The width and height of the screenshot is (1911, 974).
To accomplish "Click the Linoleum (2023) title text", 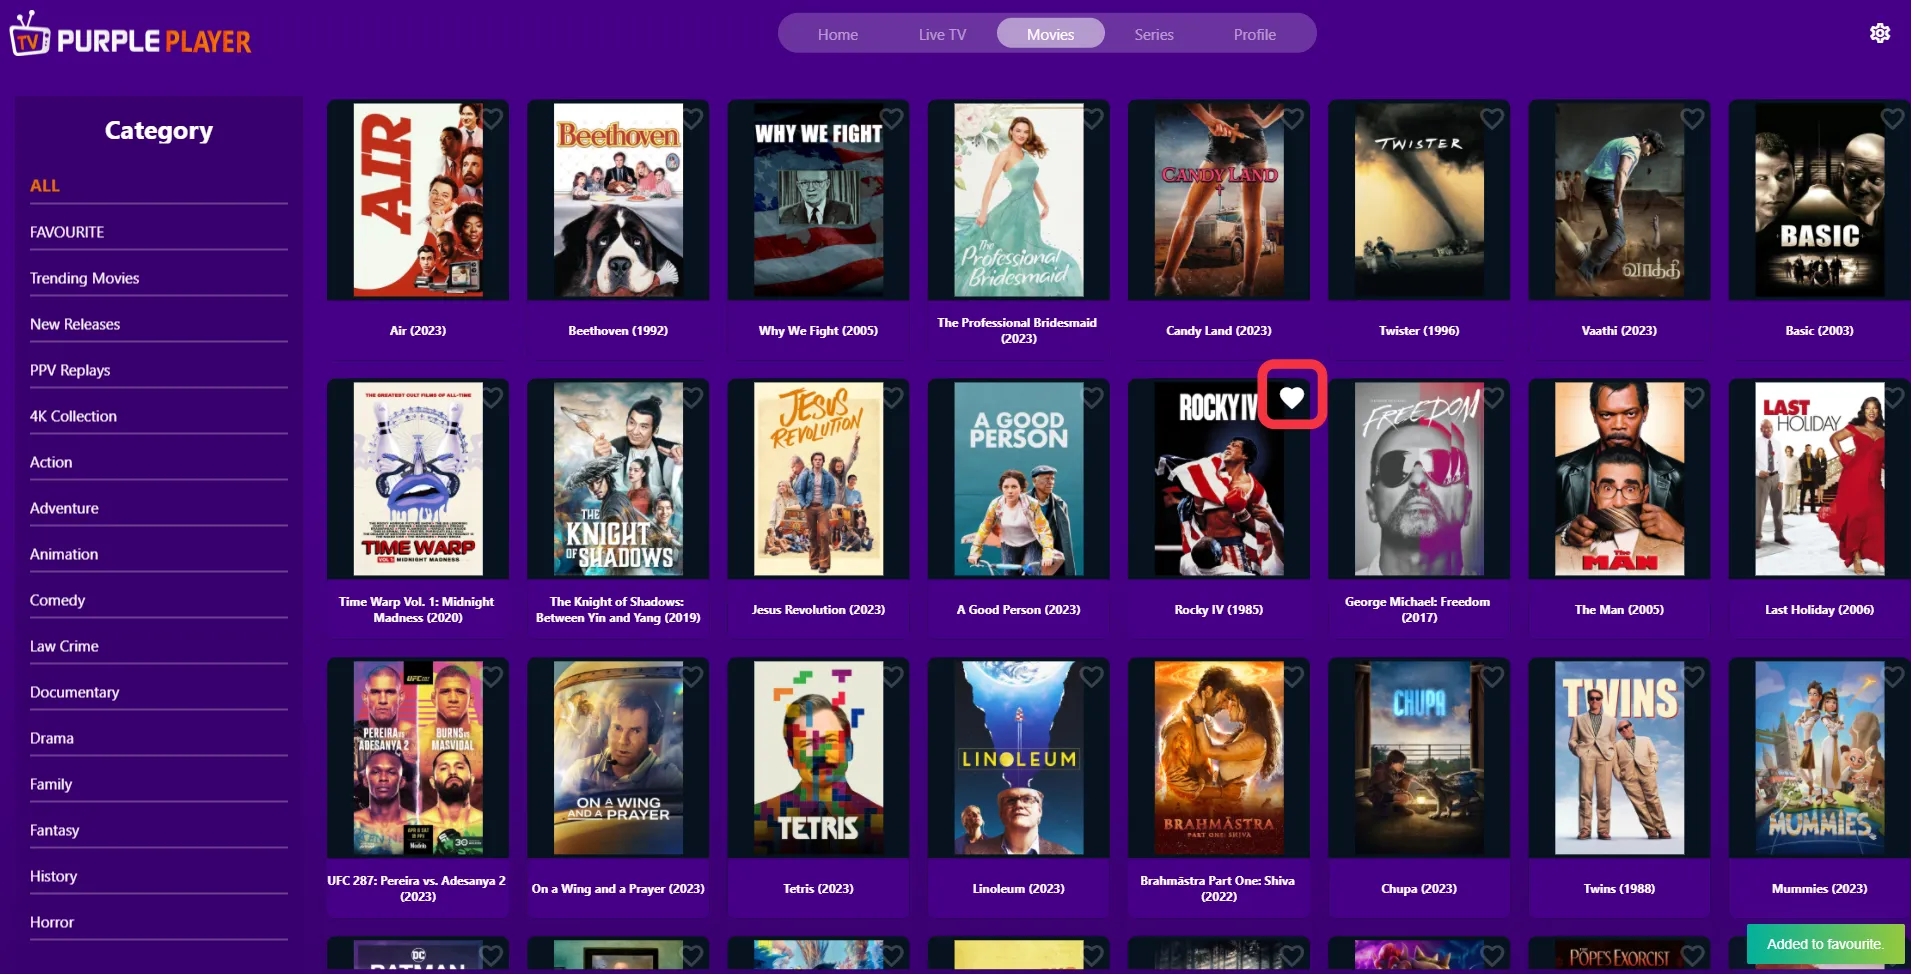I will (x=1018, y=888).
